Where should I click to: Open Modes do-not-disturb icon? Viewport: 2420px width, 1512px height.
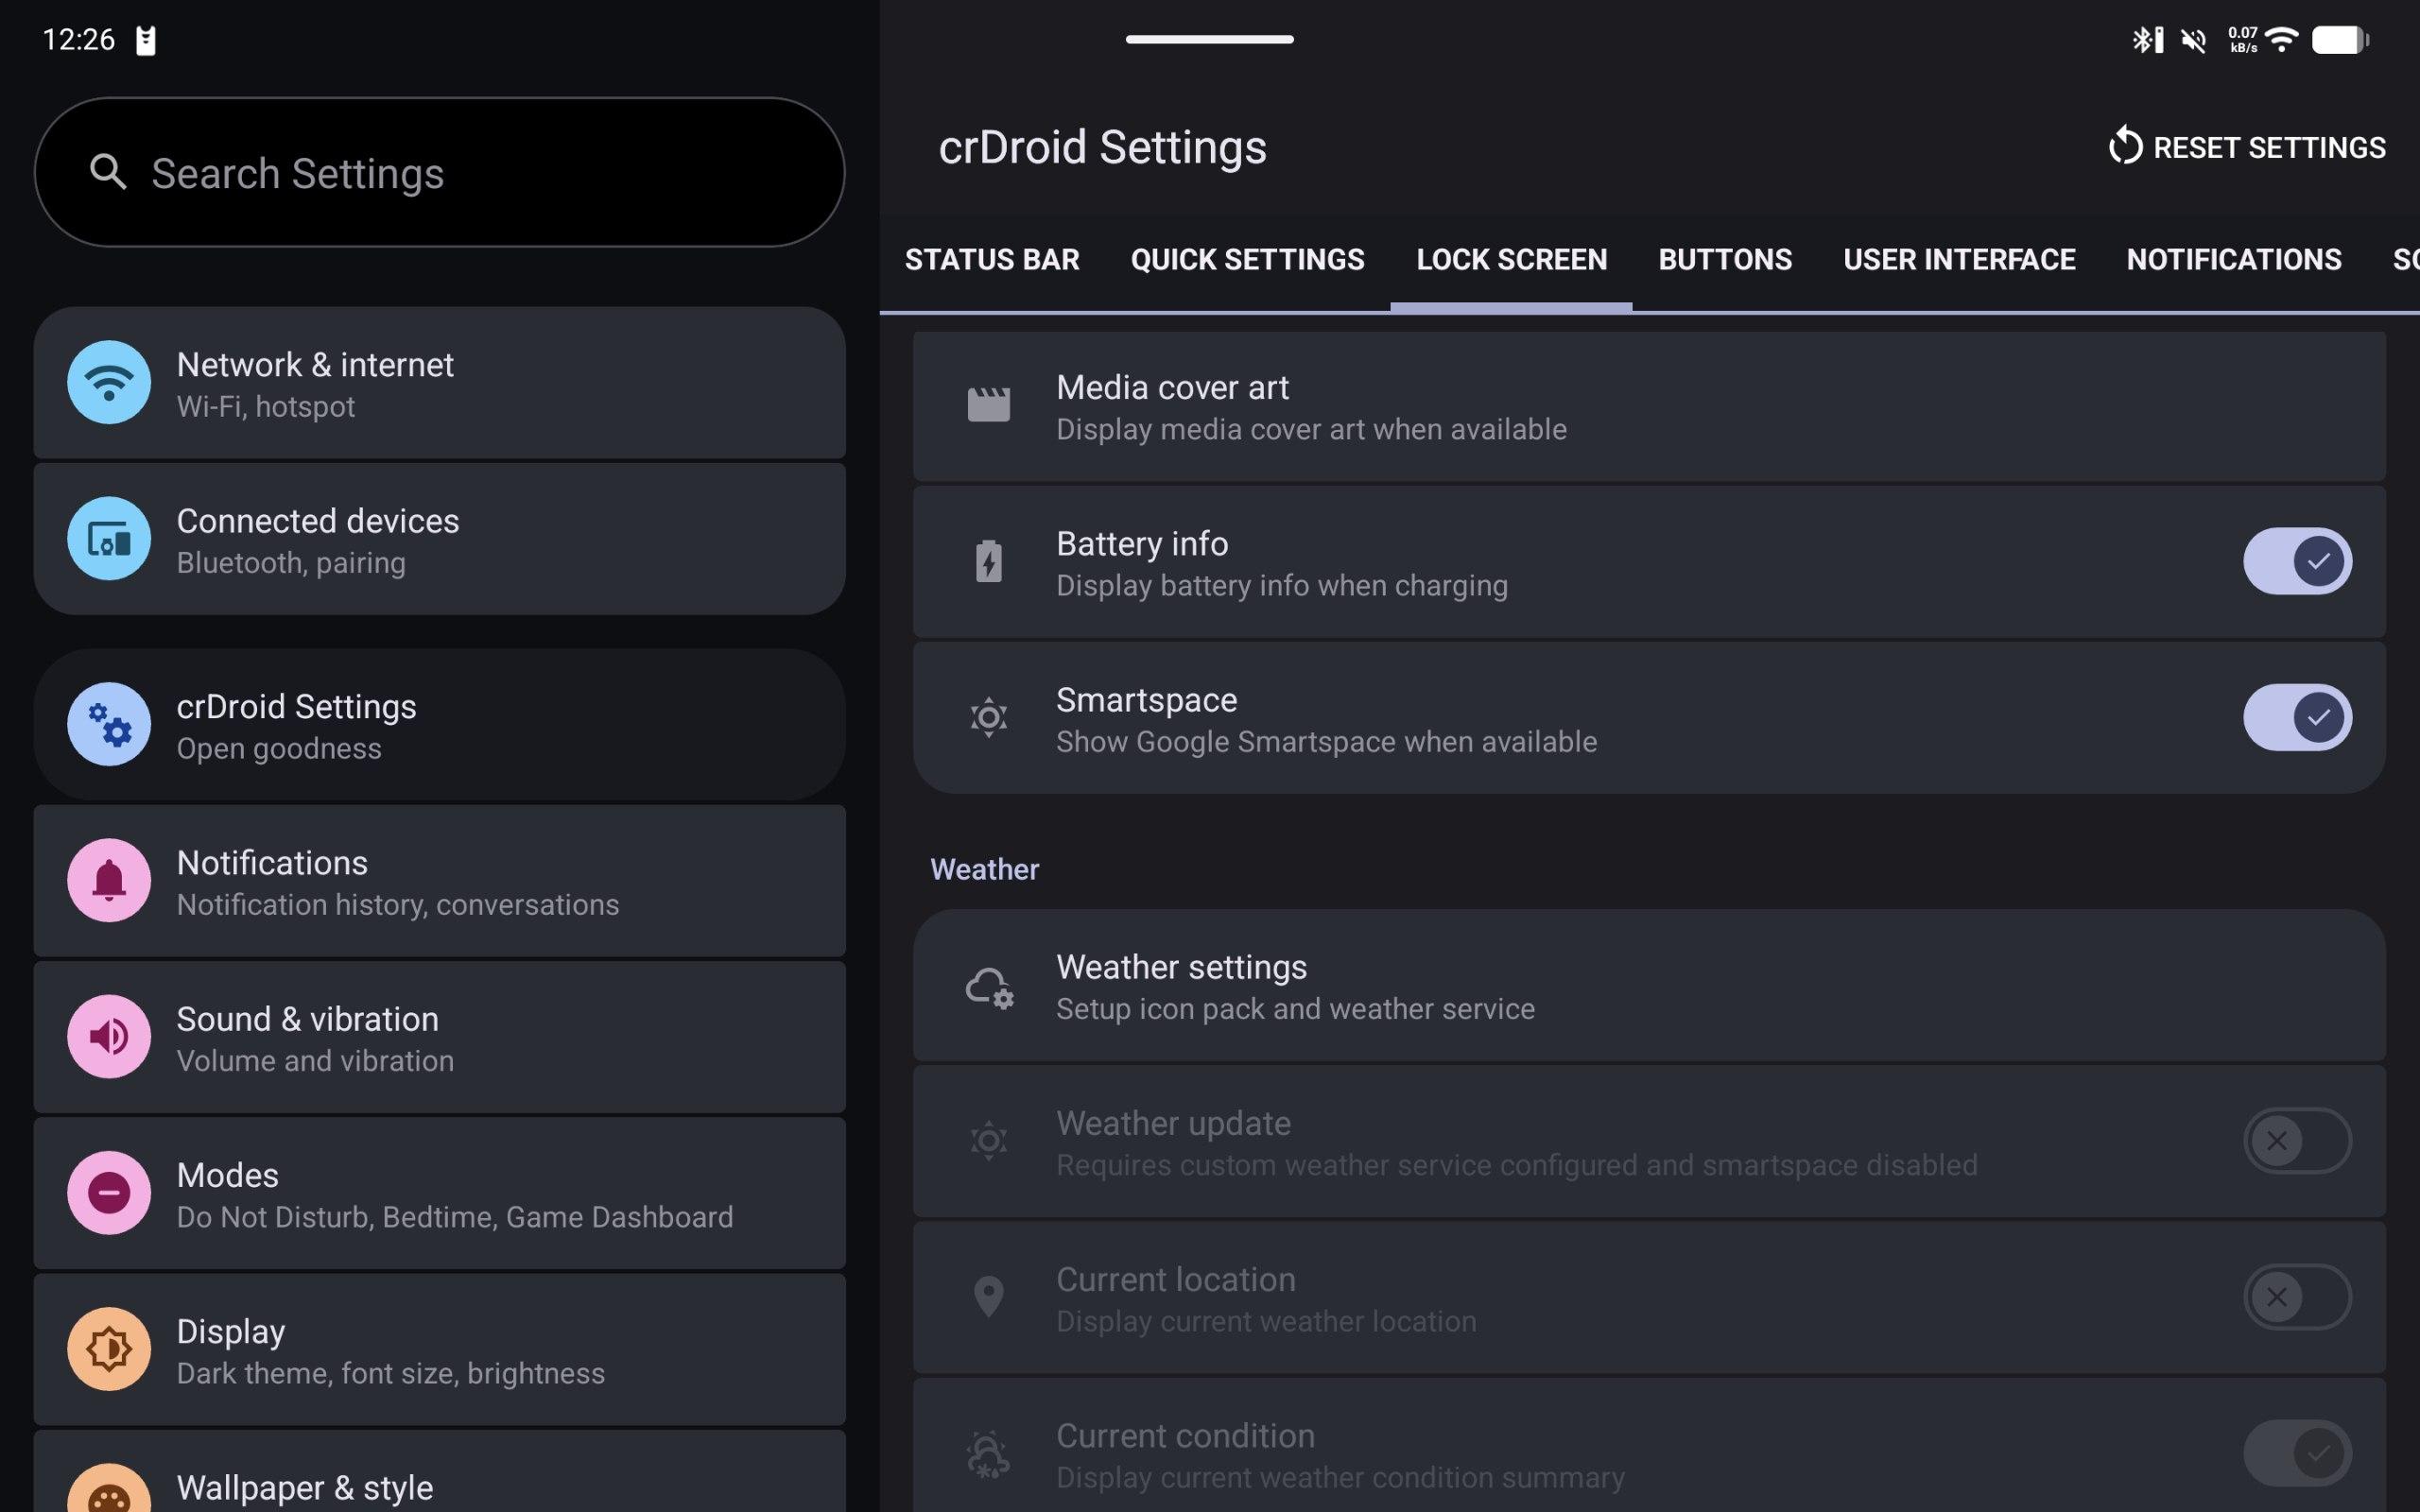click(109, 1192)
